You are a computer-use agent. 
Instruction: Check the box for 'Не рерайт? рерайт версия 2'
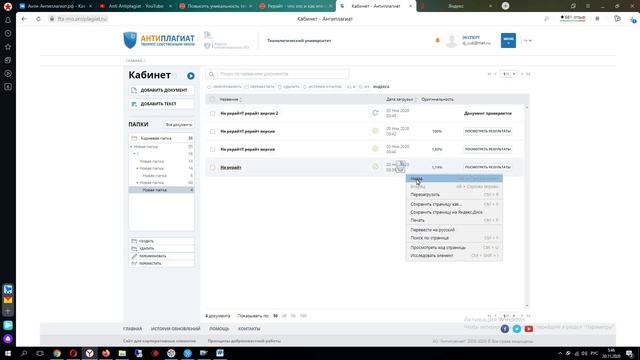pyautogui.click(x=212, y=113)
